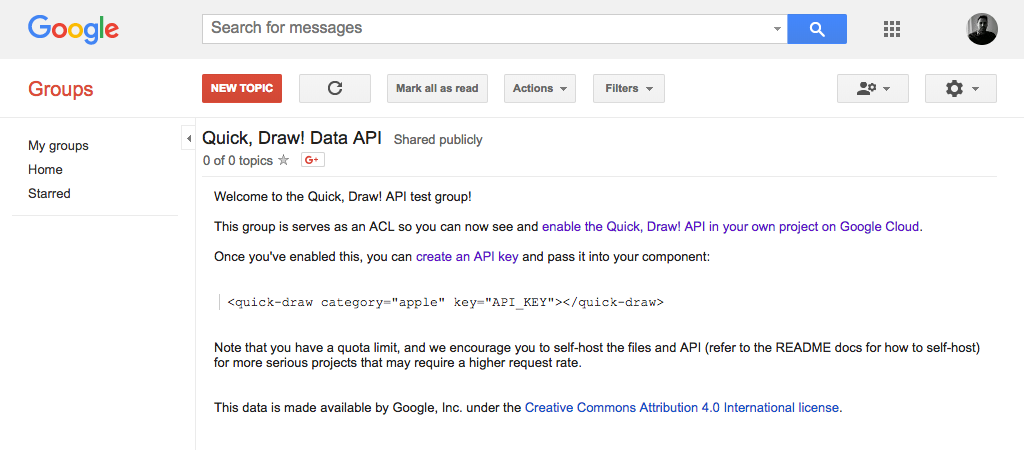The width and height of the screenshot is (1024, 450).
Task: Collapse the left sidebar panel arrow
Action: 189,138
